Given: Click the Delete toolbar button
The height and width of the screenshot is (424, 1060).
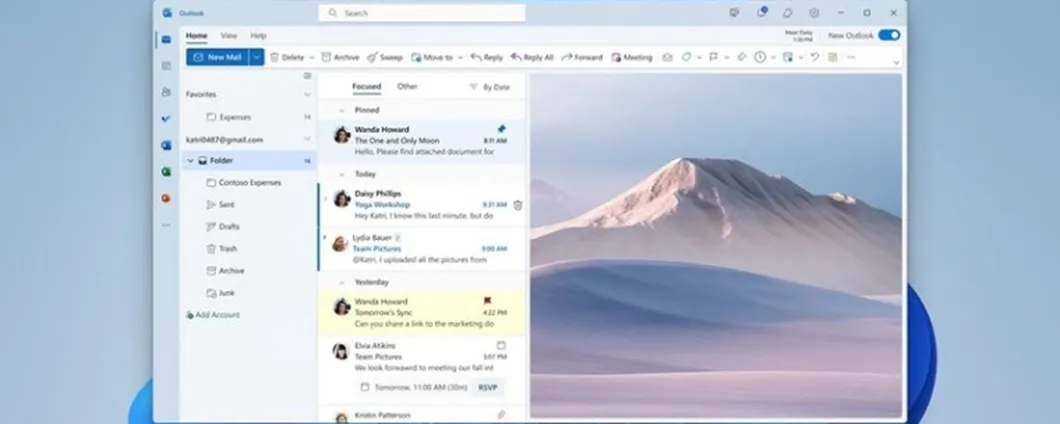Looking at the screenshot, I should [287, 57].
